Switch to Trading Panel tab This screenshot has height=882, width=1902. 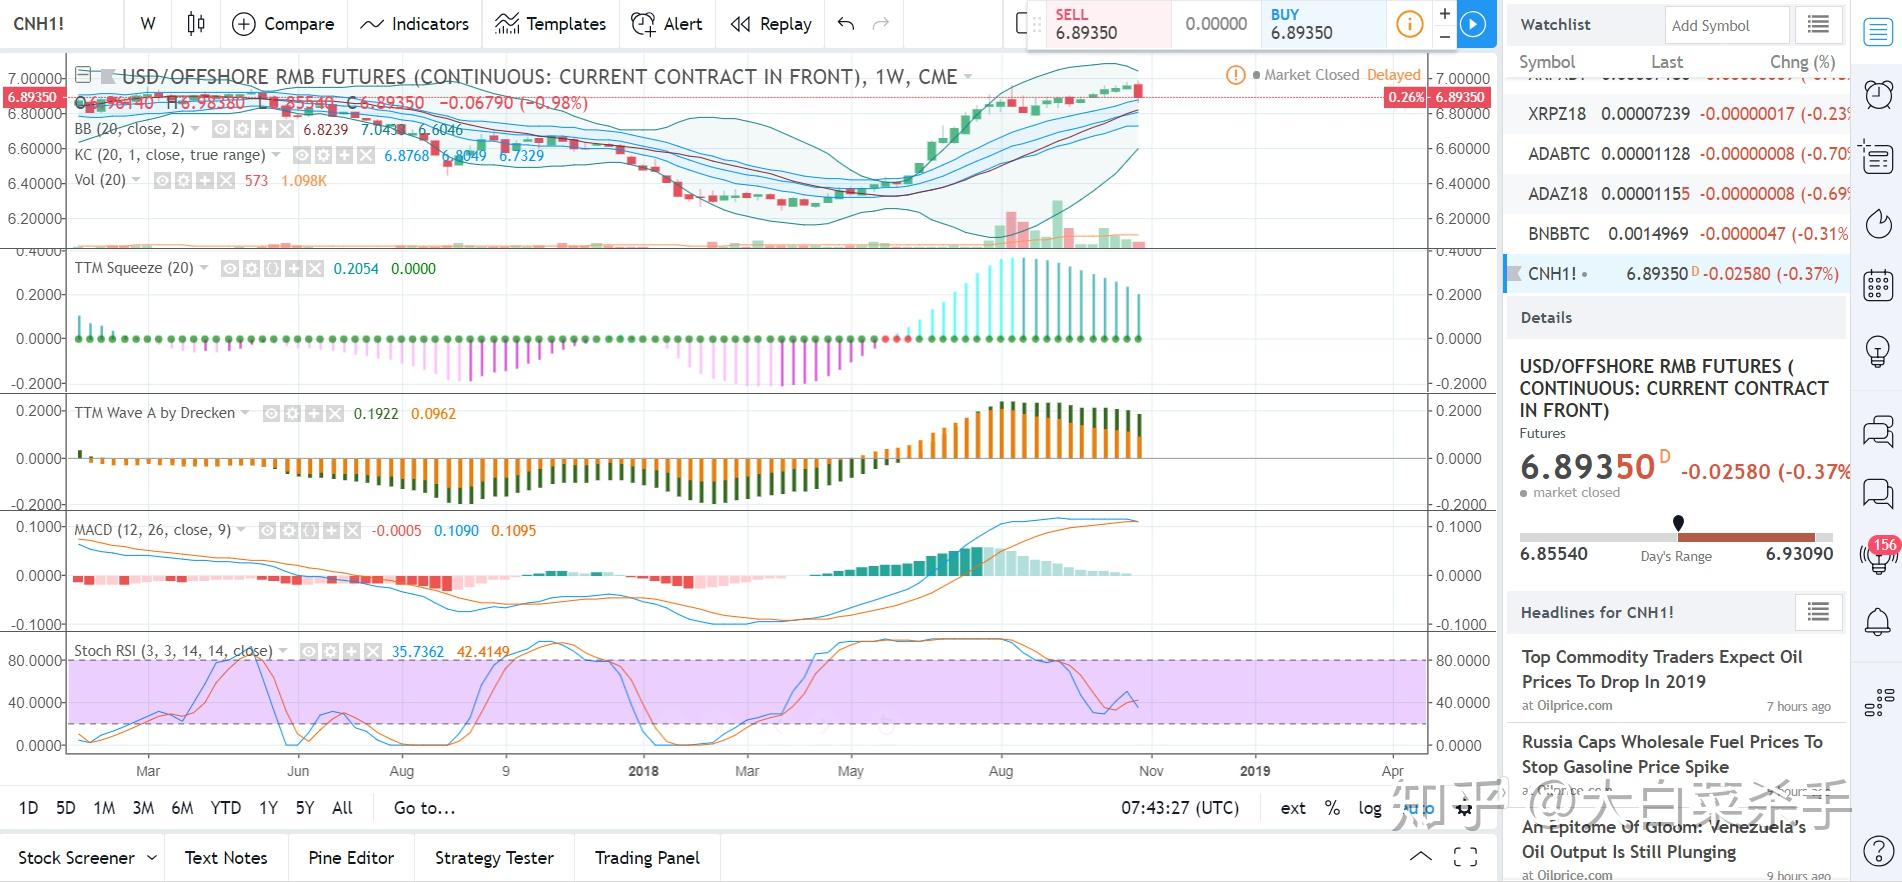point(647,857)
